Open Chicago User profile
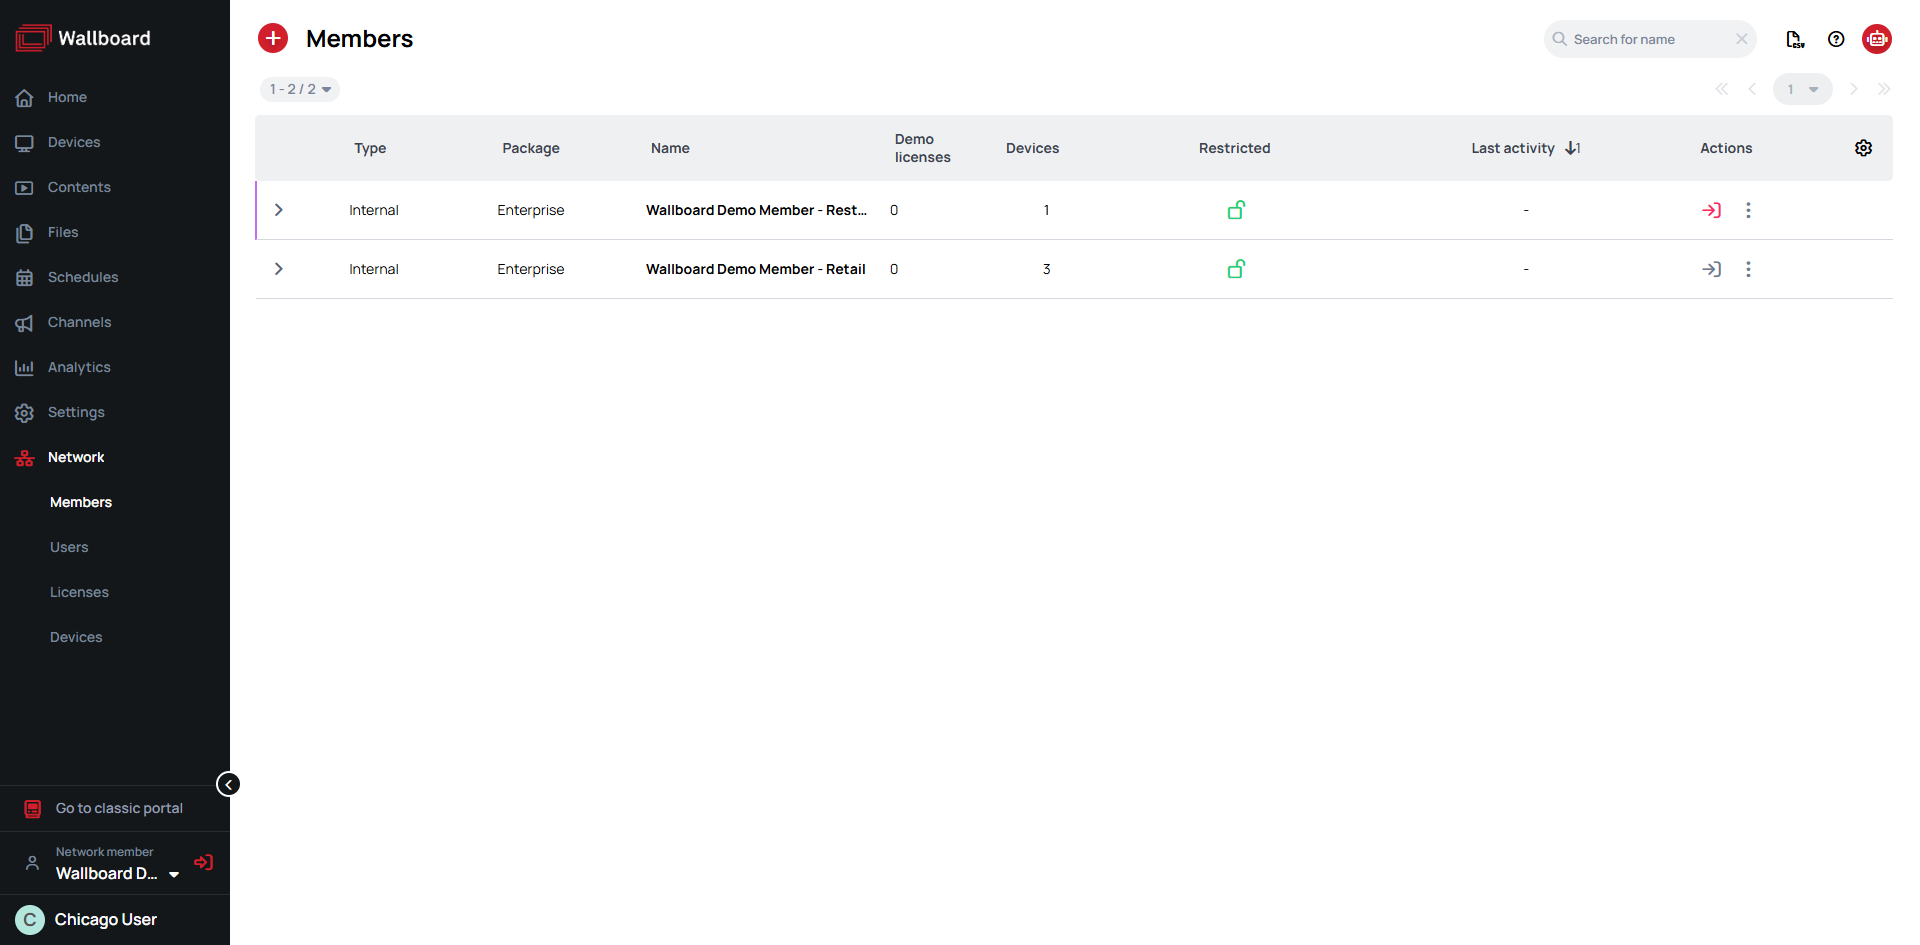This screenshot has width=1920, height=945. 105,919
